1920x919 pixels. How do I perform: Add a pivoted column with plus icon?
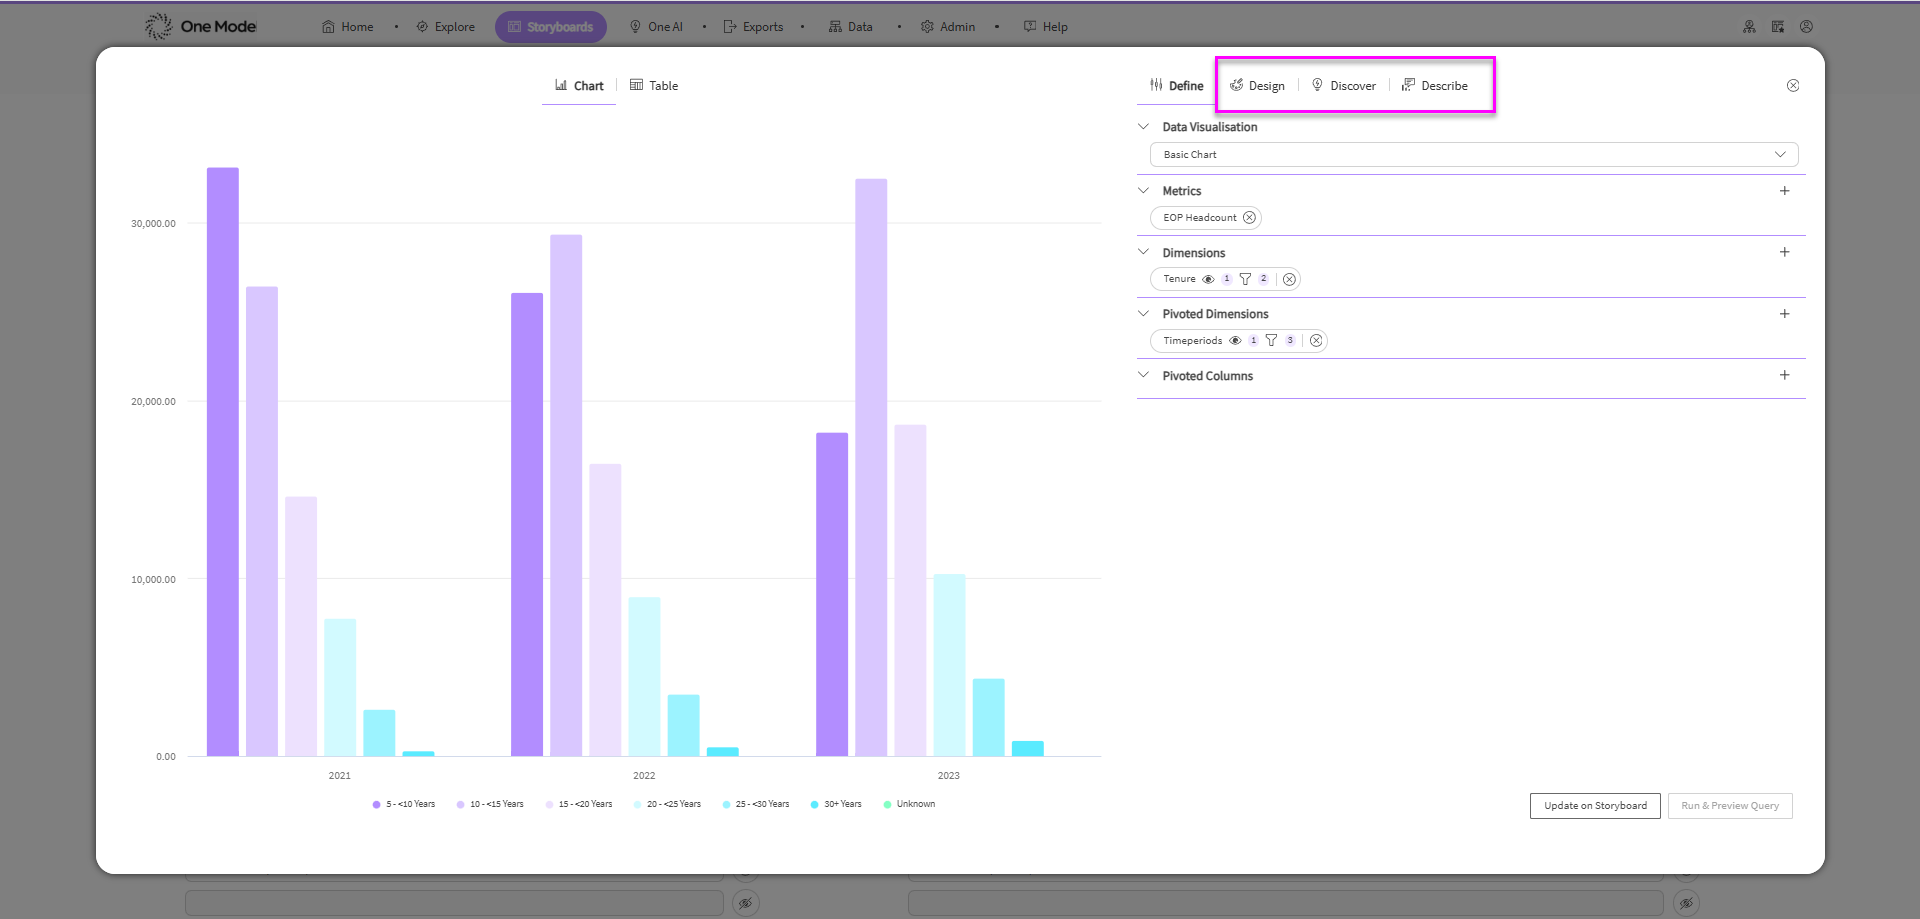tap(1784, 375)
